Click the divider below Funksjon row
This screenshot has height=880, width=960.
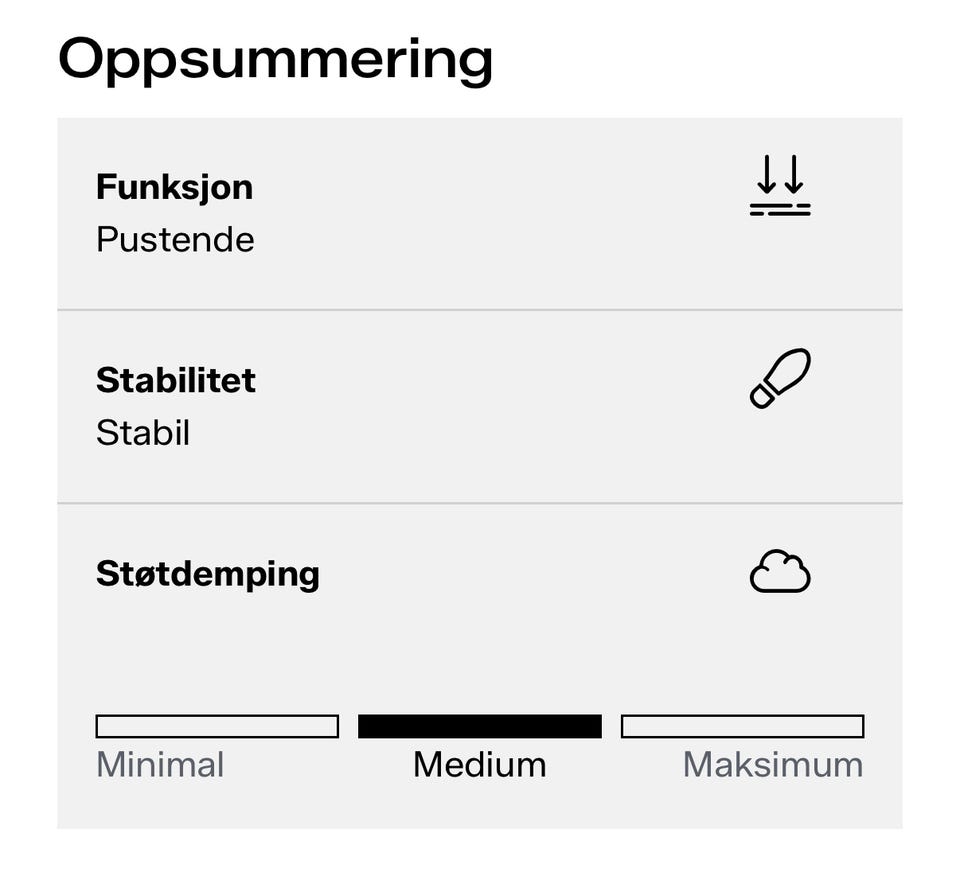tap(480, 310)
